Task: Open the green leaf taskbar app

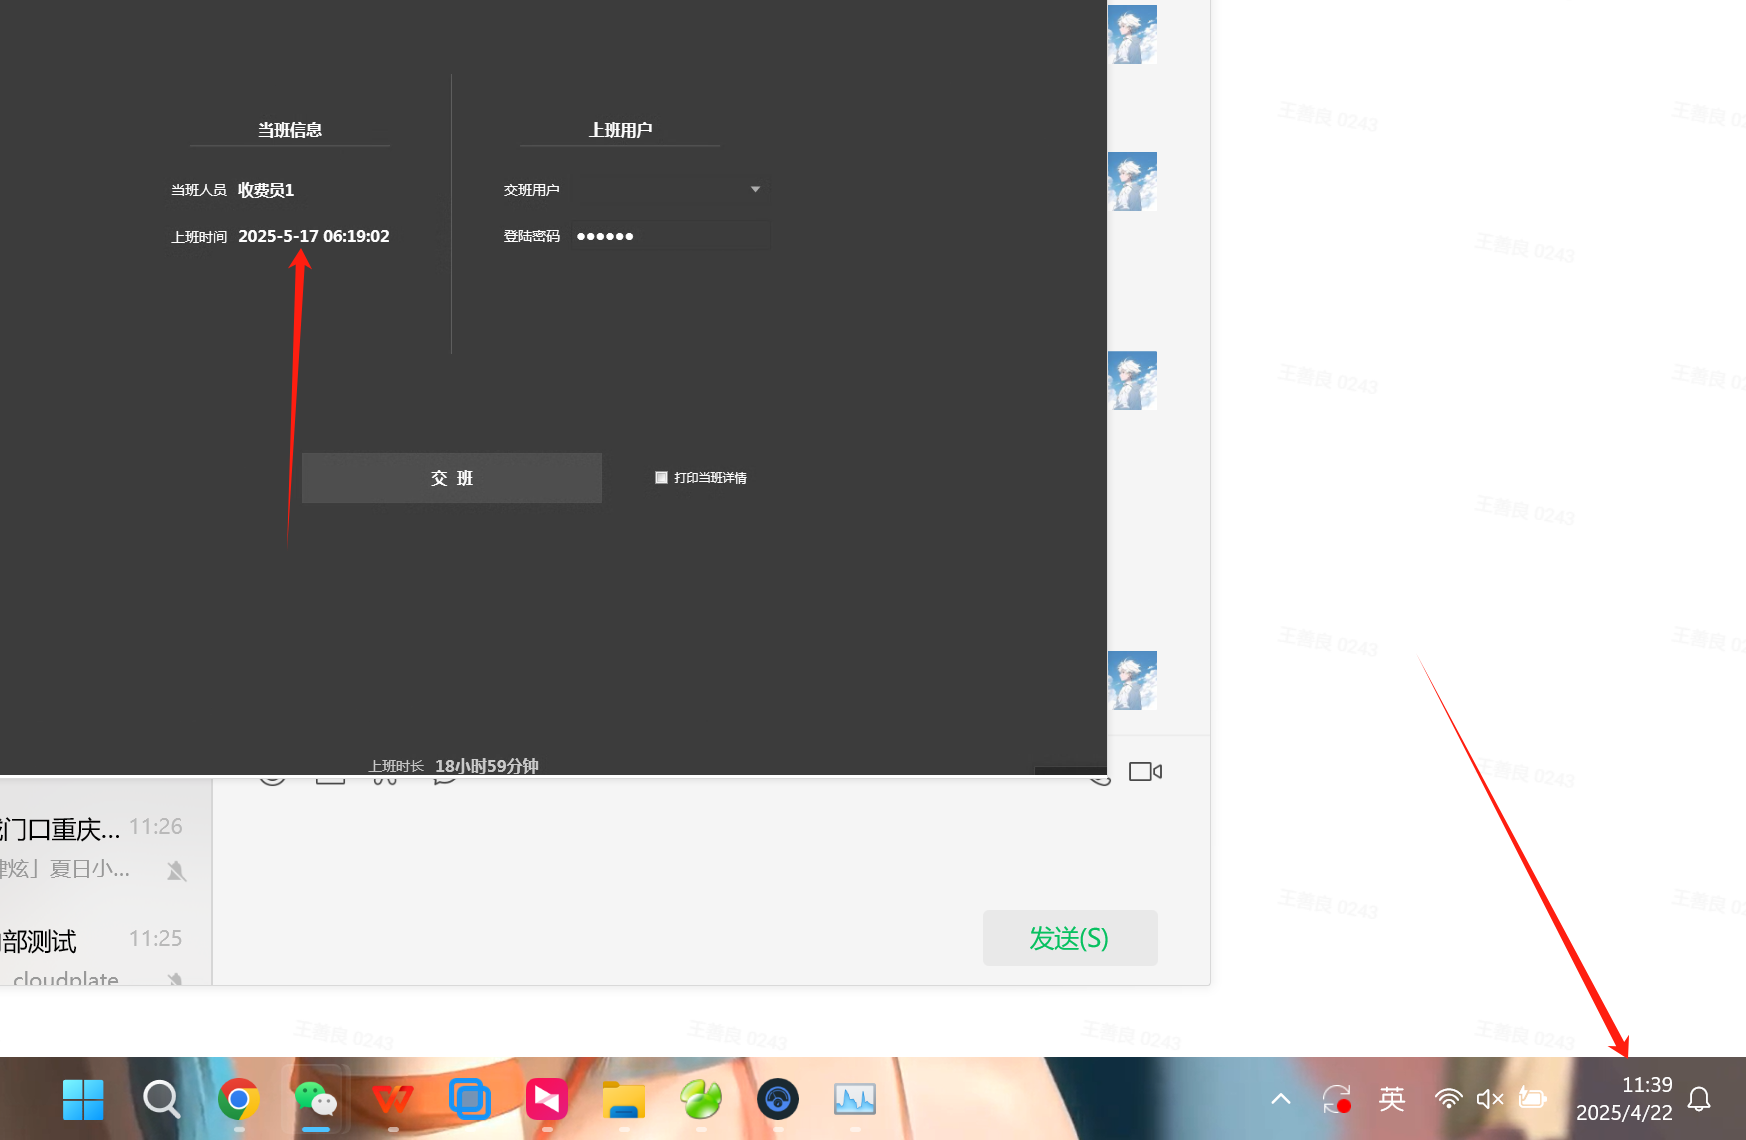Action: pyautogui.click(x=701, y=1100)
